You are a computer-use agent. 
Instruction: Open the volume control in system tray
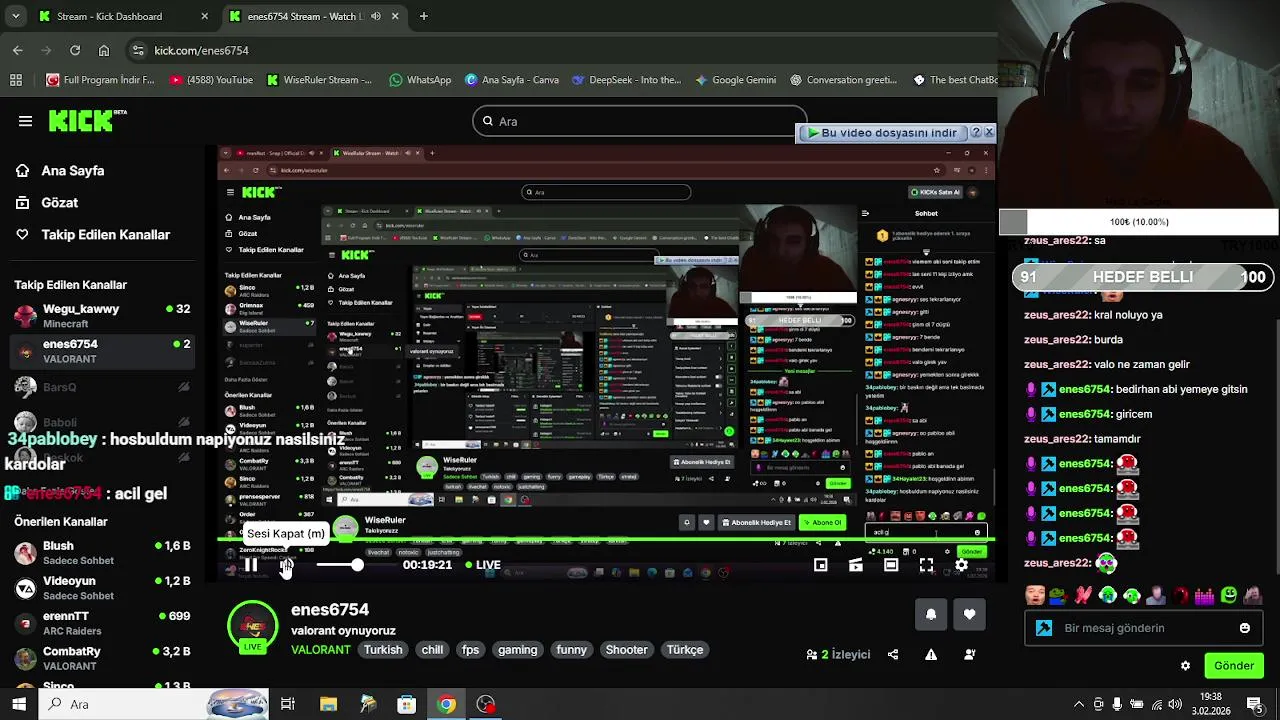pos(1175,705)
